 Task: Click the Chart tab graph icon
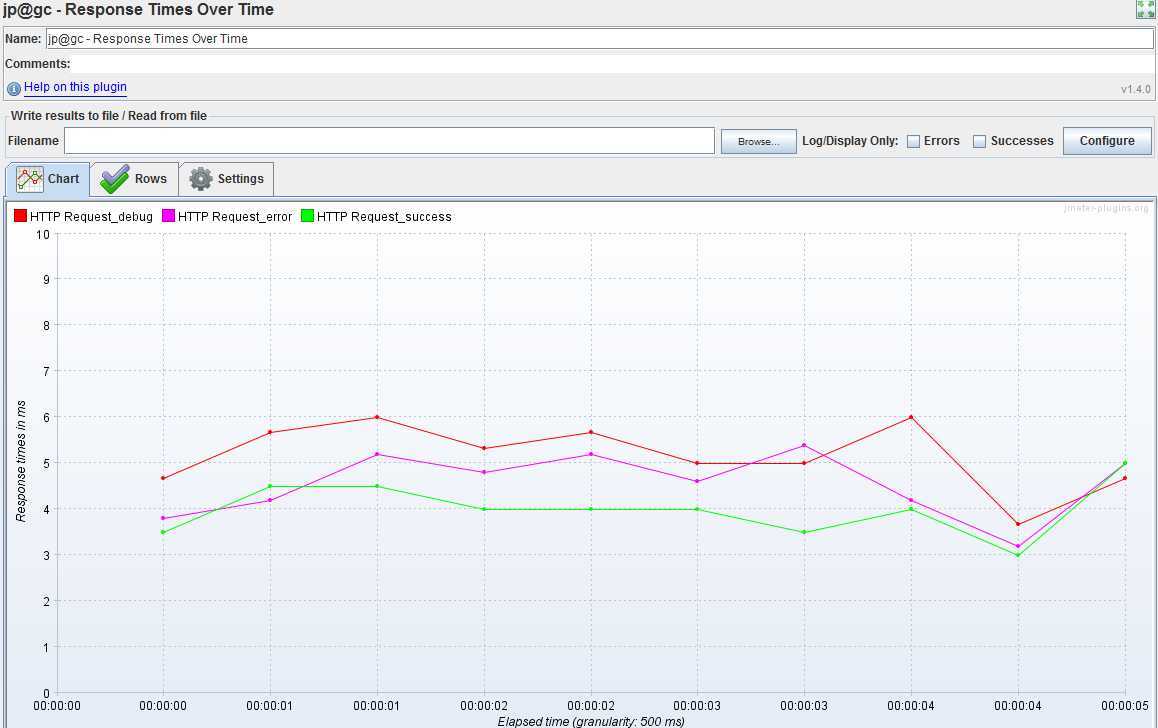point(30,179)
